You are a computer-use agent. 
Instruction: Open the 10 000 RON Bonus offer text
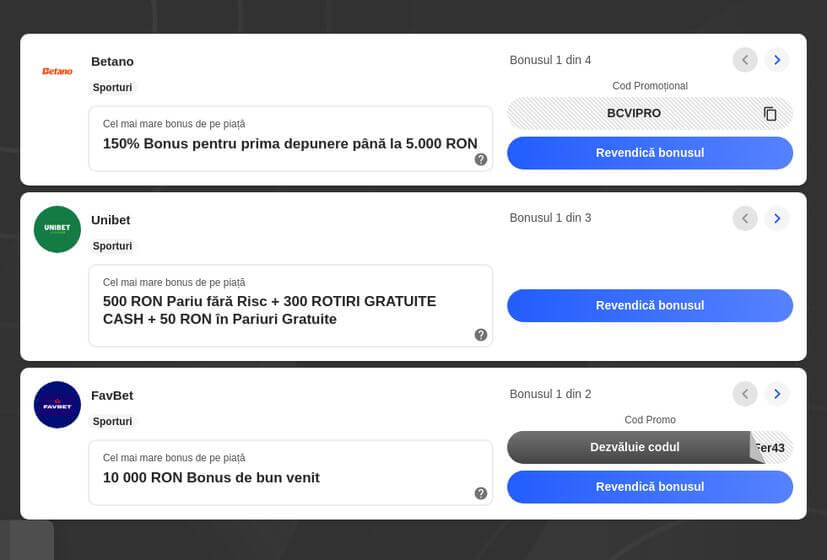click(x=211, y=478)
